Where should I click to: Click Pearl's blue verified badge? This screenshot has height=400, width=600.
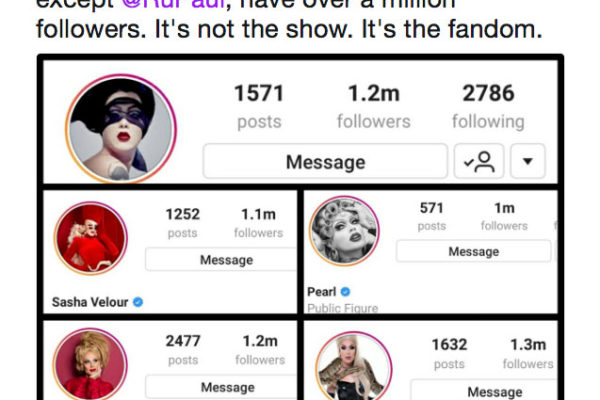click(345, 292)
